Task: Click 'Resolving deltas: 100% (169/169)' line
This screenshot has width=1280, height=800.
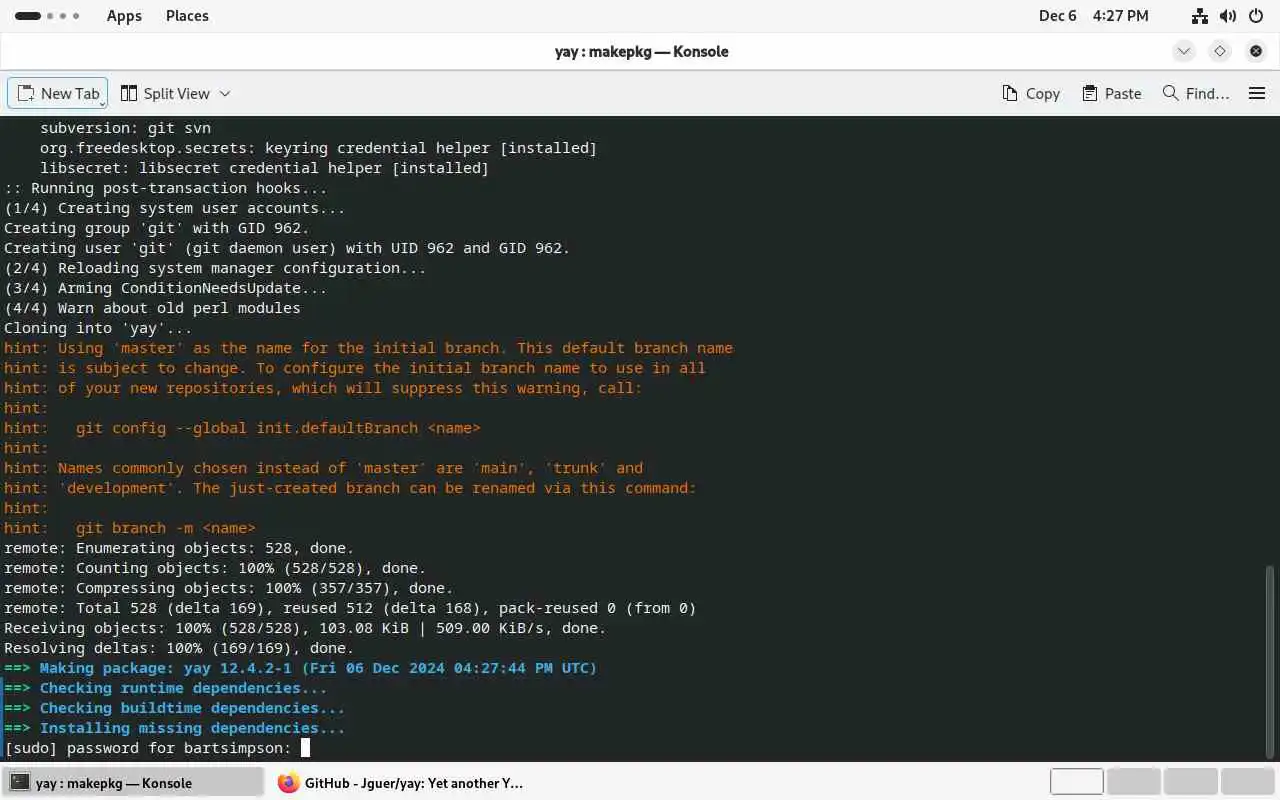Action: coord(179,648)
